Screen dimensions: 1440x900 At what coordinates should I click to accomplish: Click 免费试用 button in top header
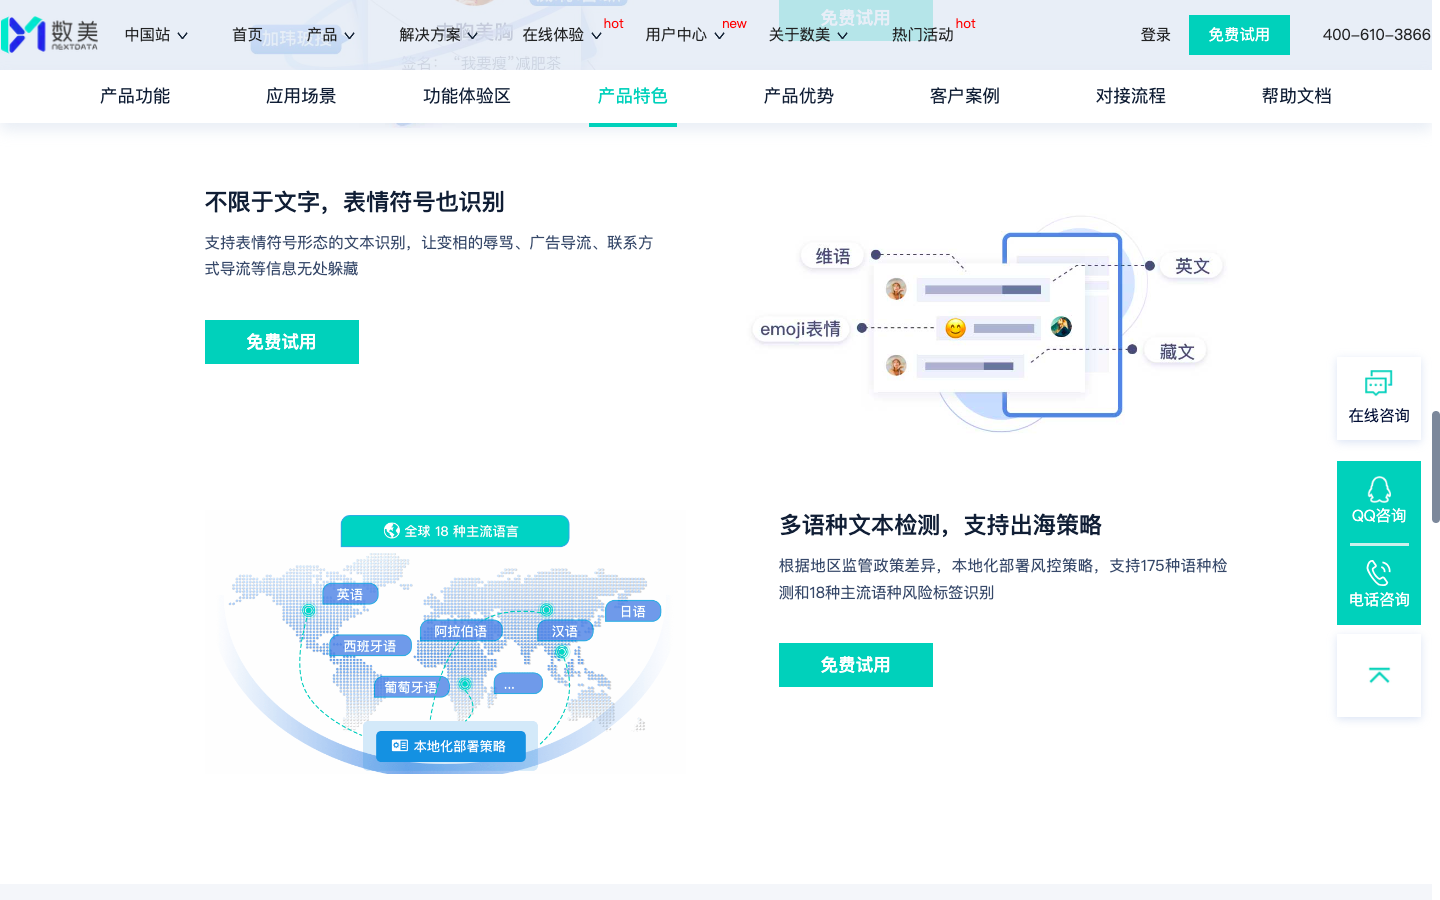coord(1239,35)
